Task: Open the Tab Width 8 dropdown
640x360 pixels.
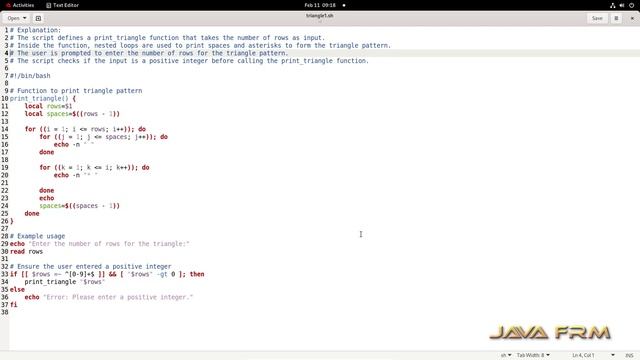Action: (x=533, y=355)
